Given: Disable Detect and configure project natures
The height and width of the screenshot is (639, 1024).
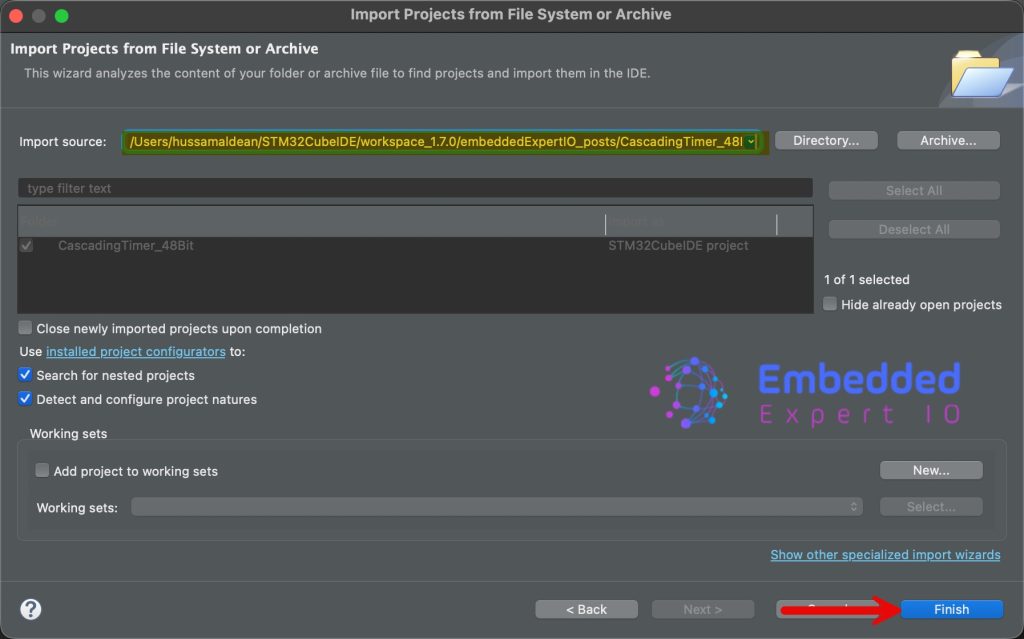Looking at the screenshot, I should (x=26, y=399).
